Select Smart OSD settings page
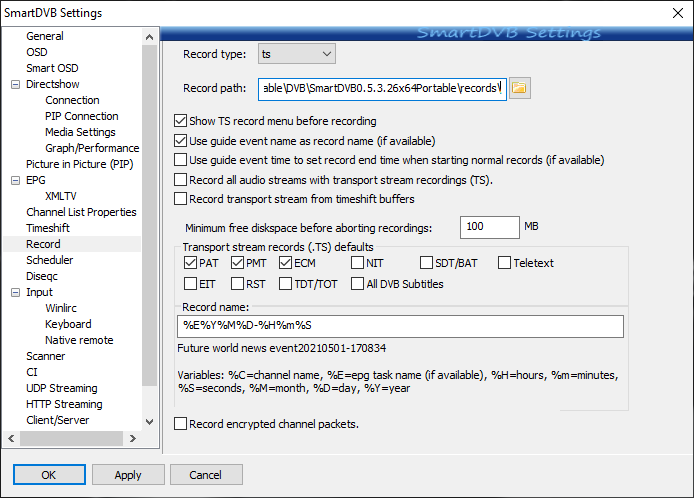The image size is (694, 498). coord(52,68)
